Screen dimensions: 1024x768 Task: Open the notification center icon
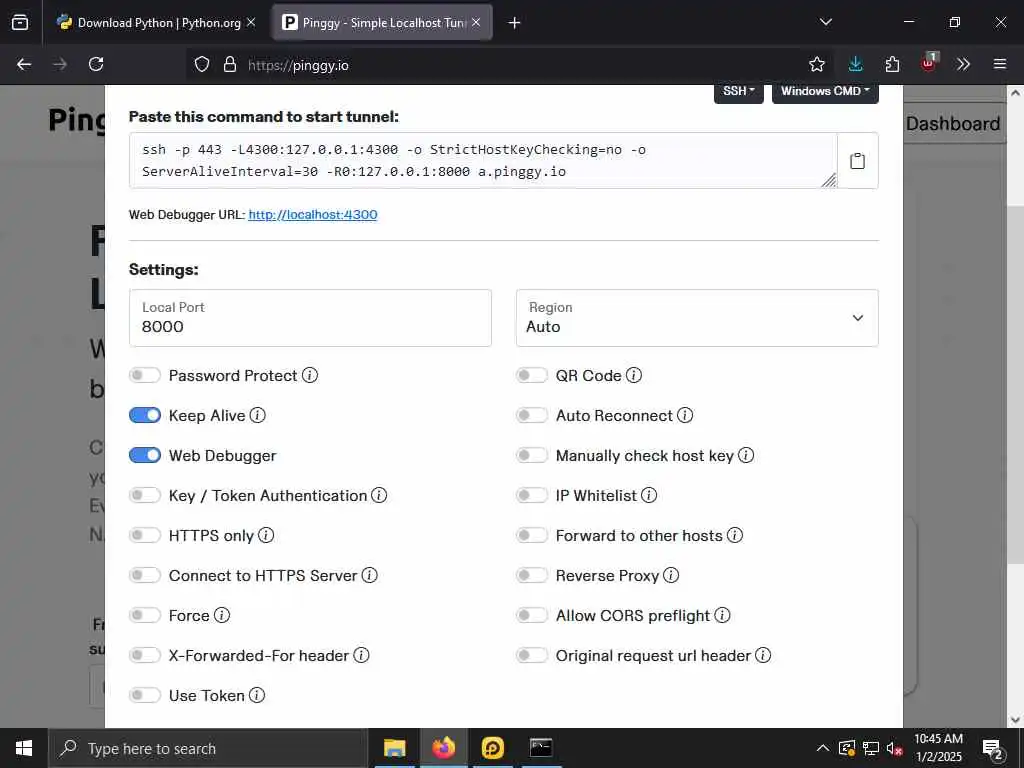click(x=993, y=748)
